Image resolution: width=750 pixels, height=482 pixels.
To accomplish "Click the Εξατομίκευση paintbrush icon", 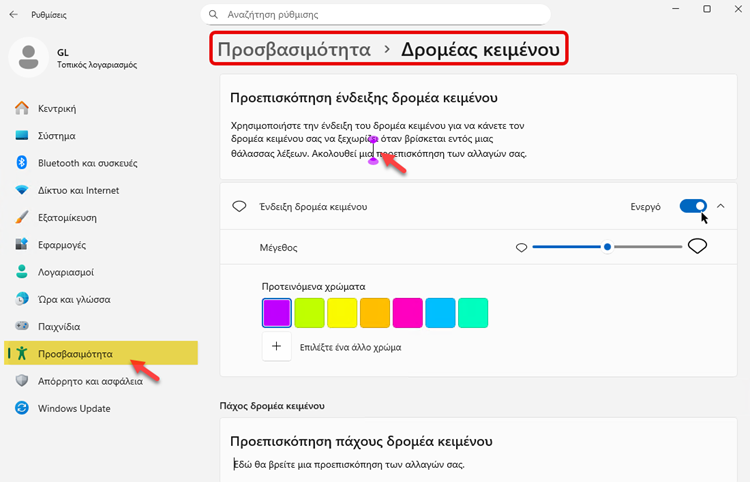I will point(22,217).
